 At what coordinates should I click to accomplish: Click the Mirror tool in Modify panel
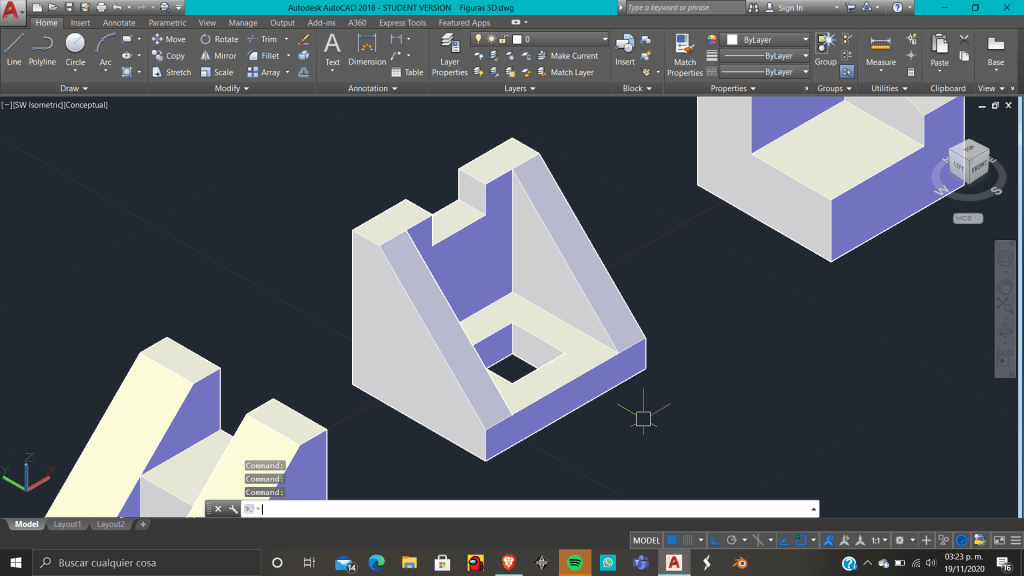(x=218, y=56)
